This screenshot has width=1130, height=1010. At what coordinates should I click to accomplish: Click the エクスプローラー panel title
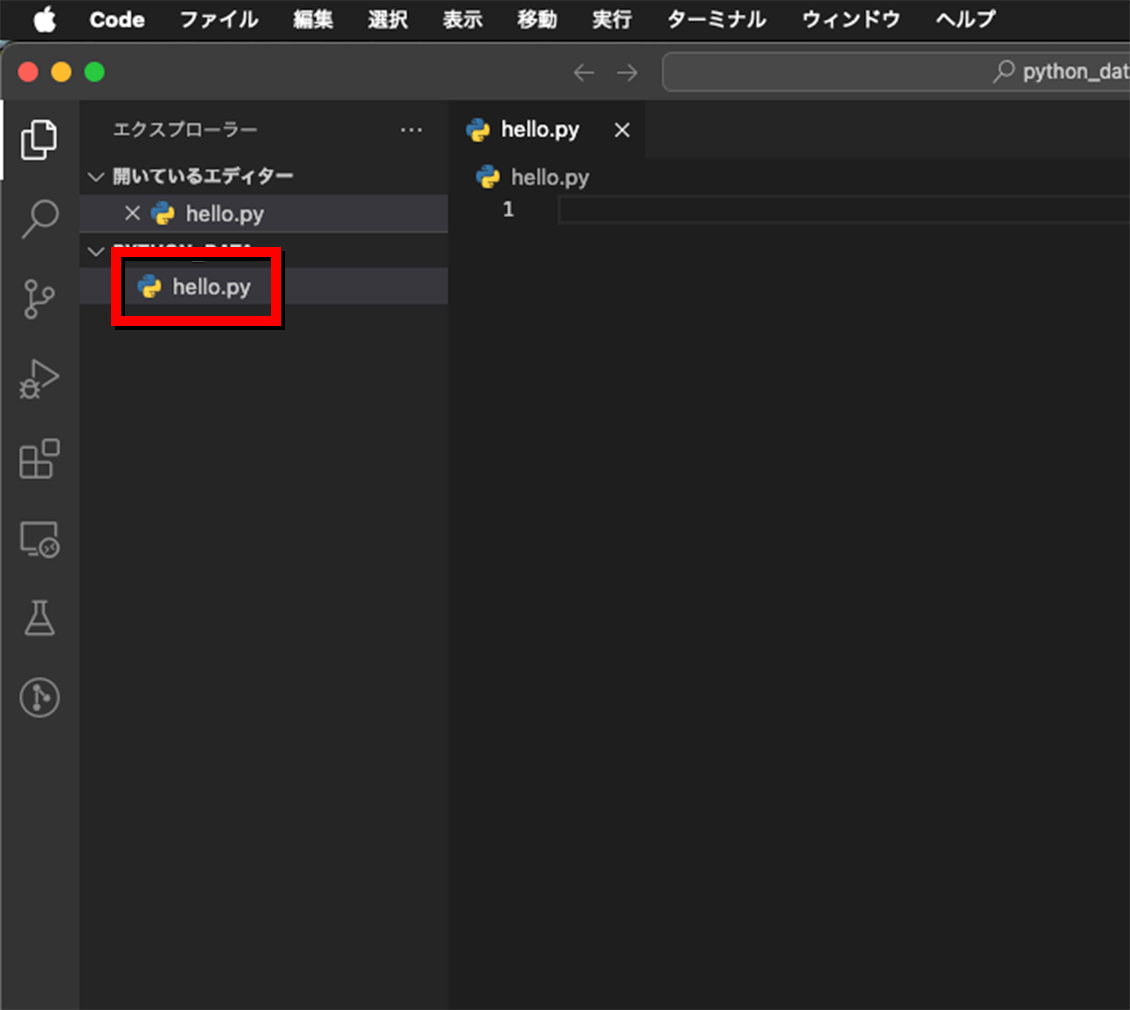(x=185, y=130)
